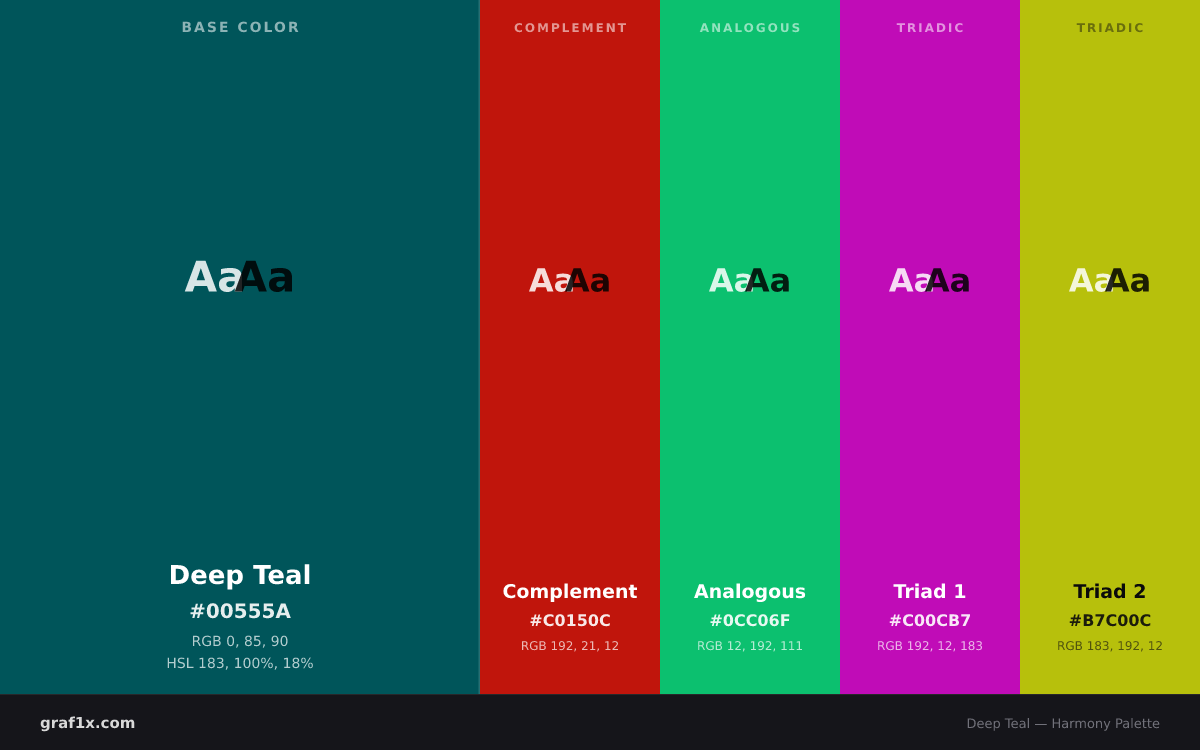Click the Aa text sample on Deep Teal
The width and height of the screenshot is (1200, 750).
[240, 278]
